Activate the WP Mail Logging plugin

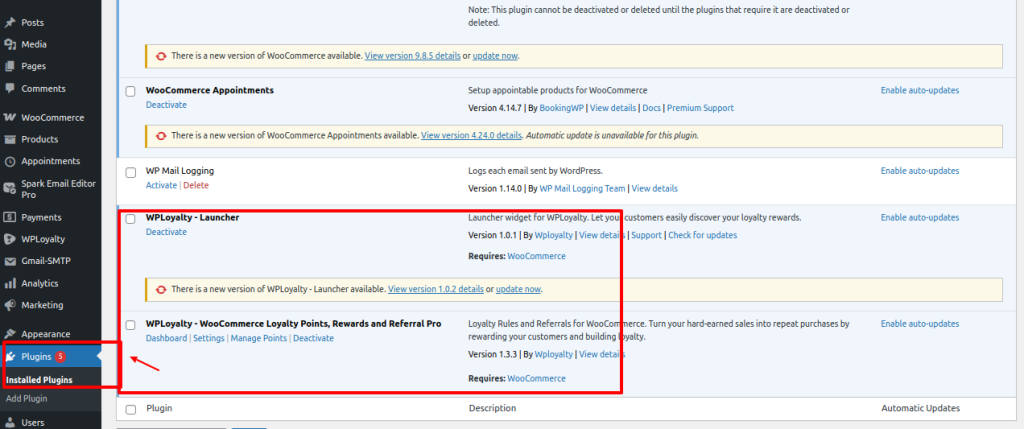(161, 185)
